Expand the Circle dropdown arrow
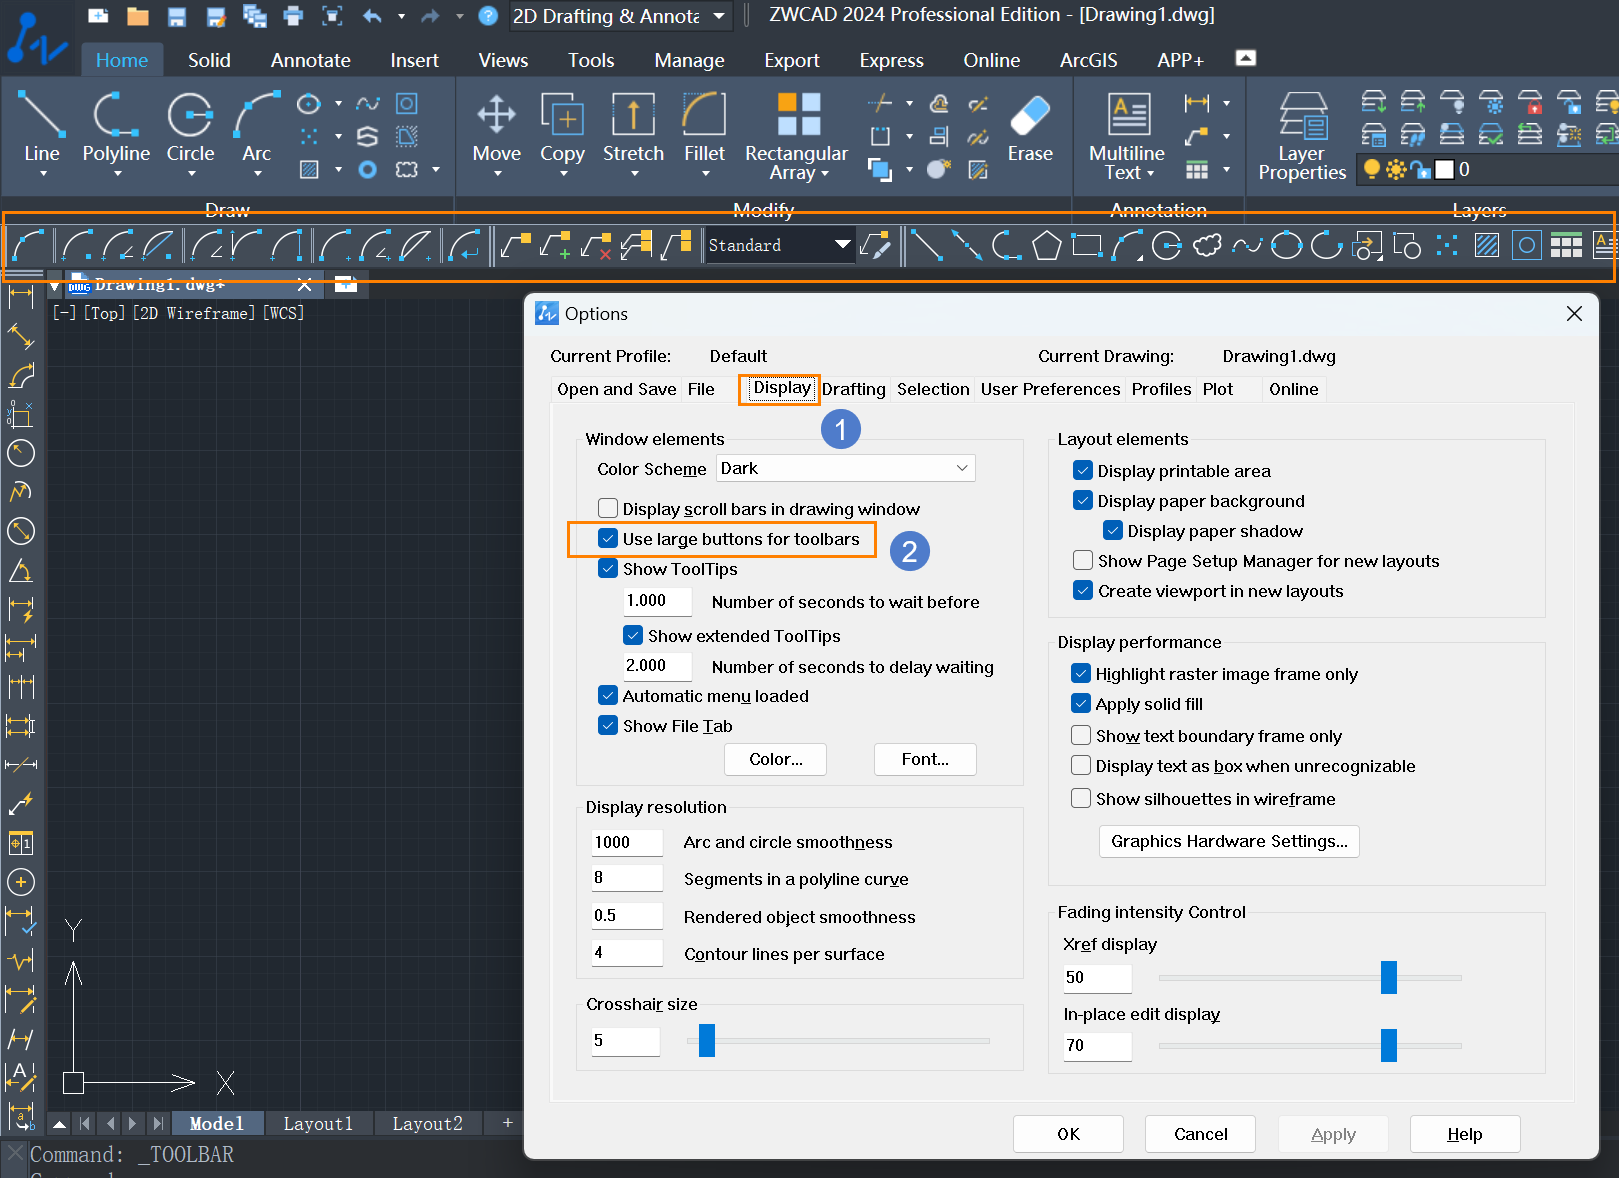This screenshot has height=1178, width=1619. pyautogui.click(x=192, y=174)
